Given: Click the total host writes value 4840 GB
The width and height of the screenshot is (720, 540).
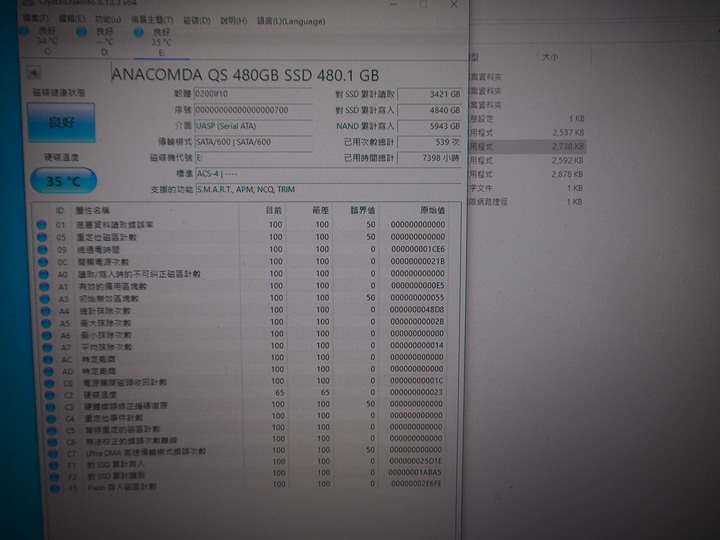Looking at the screenshot, I should coord(429,110).
